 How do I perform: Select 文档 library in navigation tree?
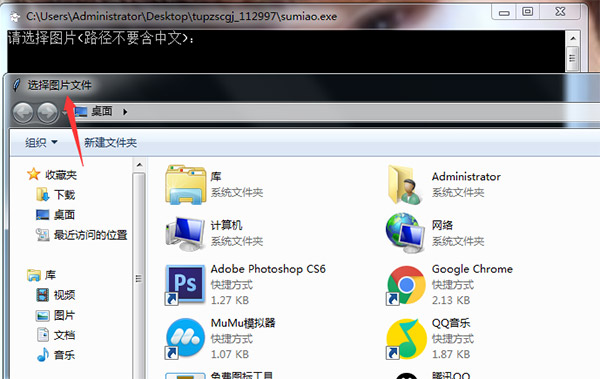pyautogui.click(x=64, y=335)
